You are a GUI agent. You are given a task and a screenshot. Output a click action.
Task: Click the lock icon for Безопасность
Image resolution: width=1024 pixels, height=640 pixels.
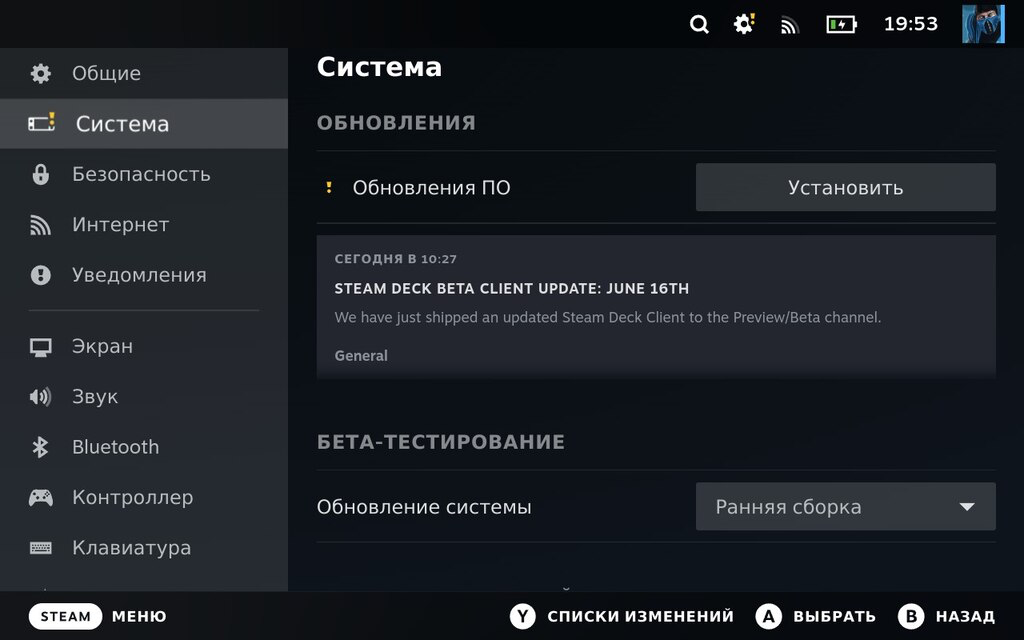click(x=40, y=174)
